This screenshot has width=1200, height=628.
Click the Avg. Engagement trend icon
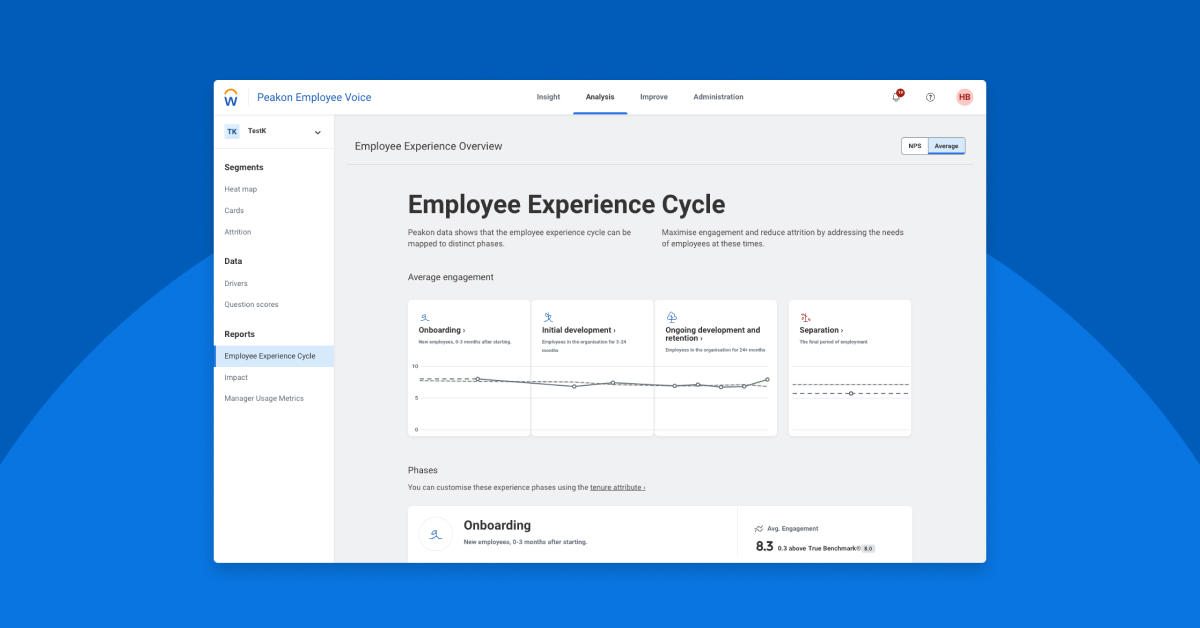click(758, 529)
